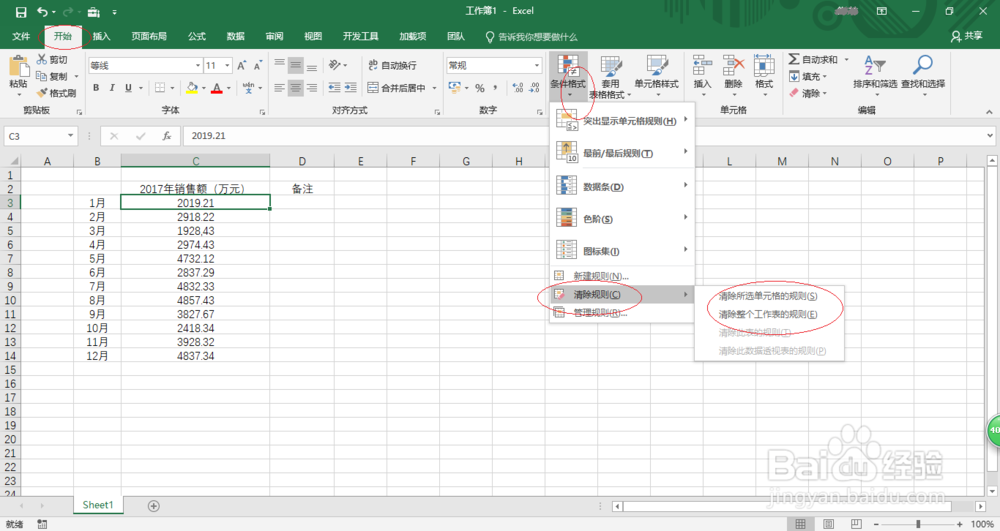Click the Delete cells (删除) icon
1000x531 pixels.
click(733, 65)
